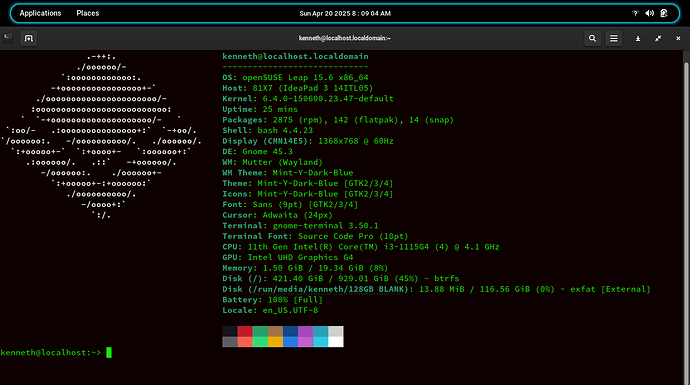
Task: Open the terminal search
Action: [592, 38]
